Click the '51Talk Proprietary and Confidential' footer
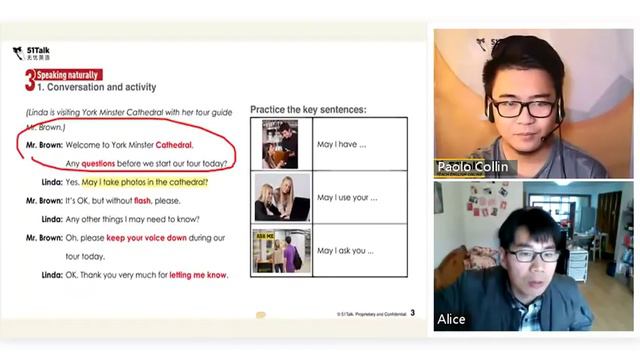The image size is (640, 360). (371, 314)
